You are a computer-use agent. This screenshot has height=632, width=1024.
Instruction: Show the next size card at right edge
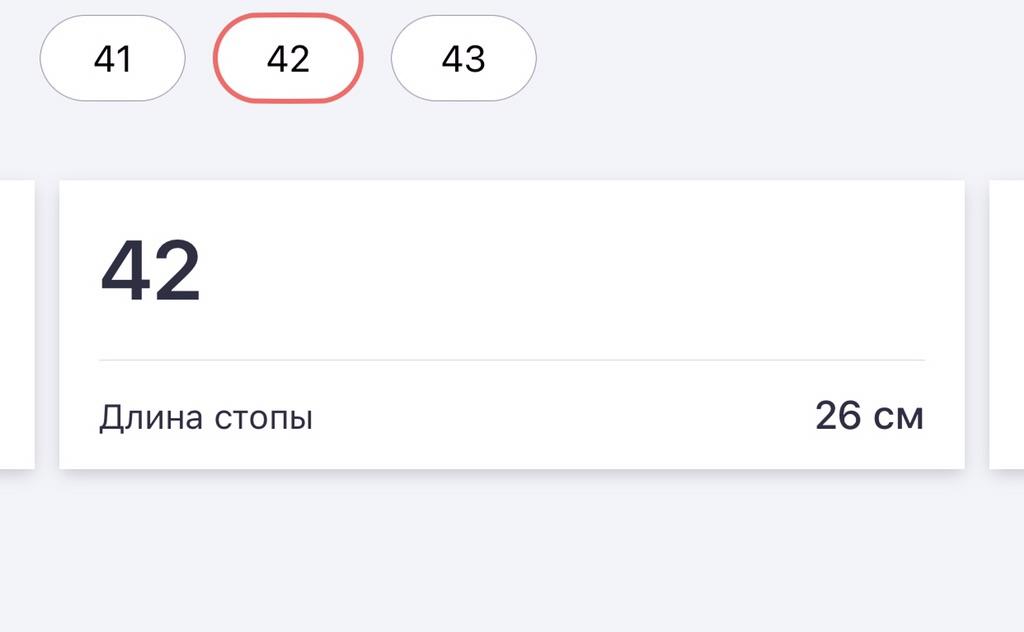pos(1007,324)
